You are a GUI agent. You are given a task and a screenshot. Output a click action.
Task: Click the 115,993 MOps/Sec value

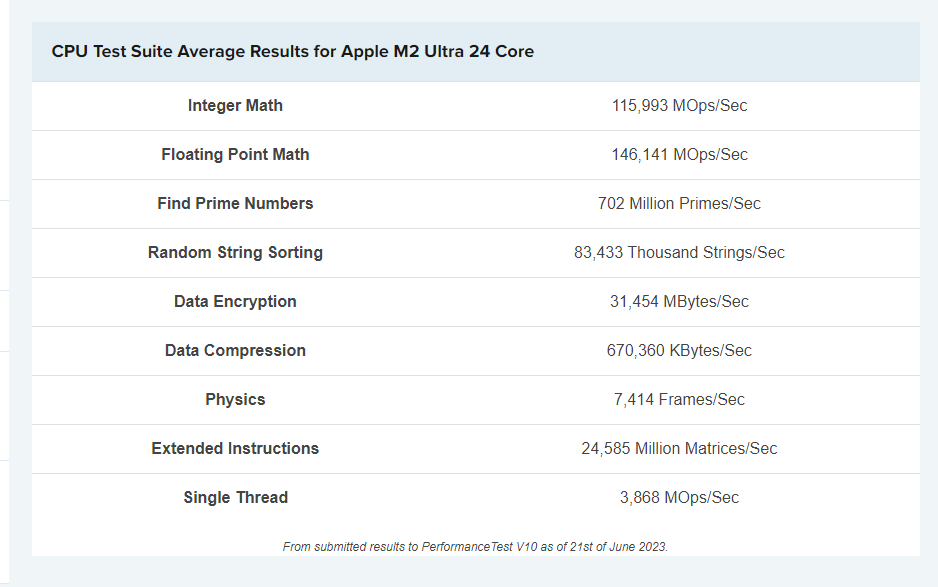[x=679, y=105]
